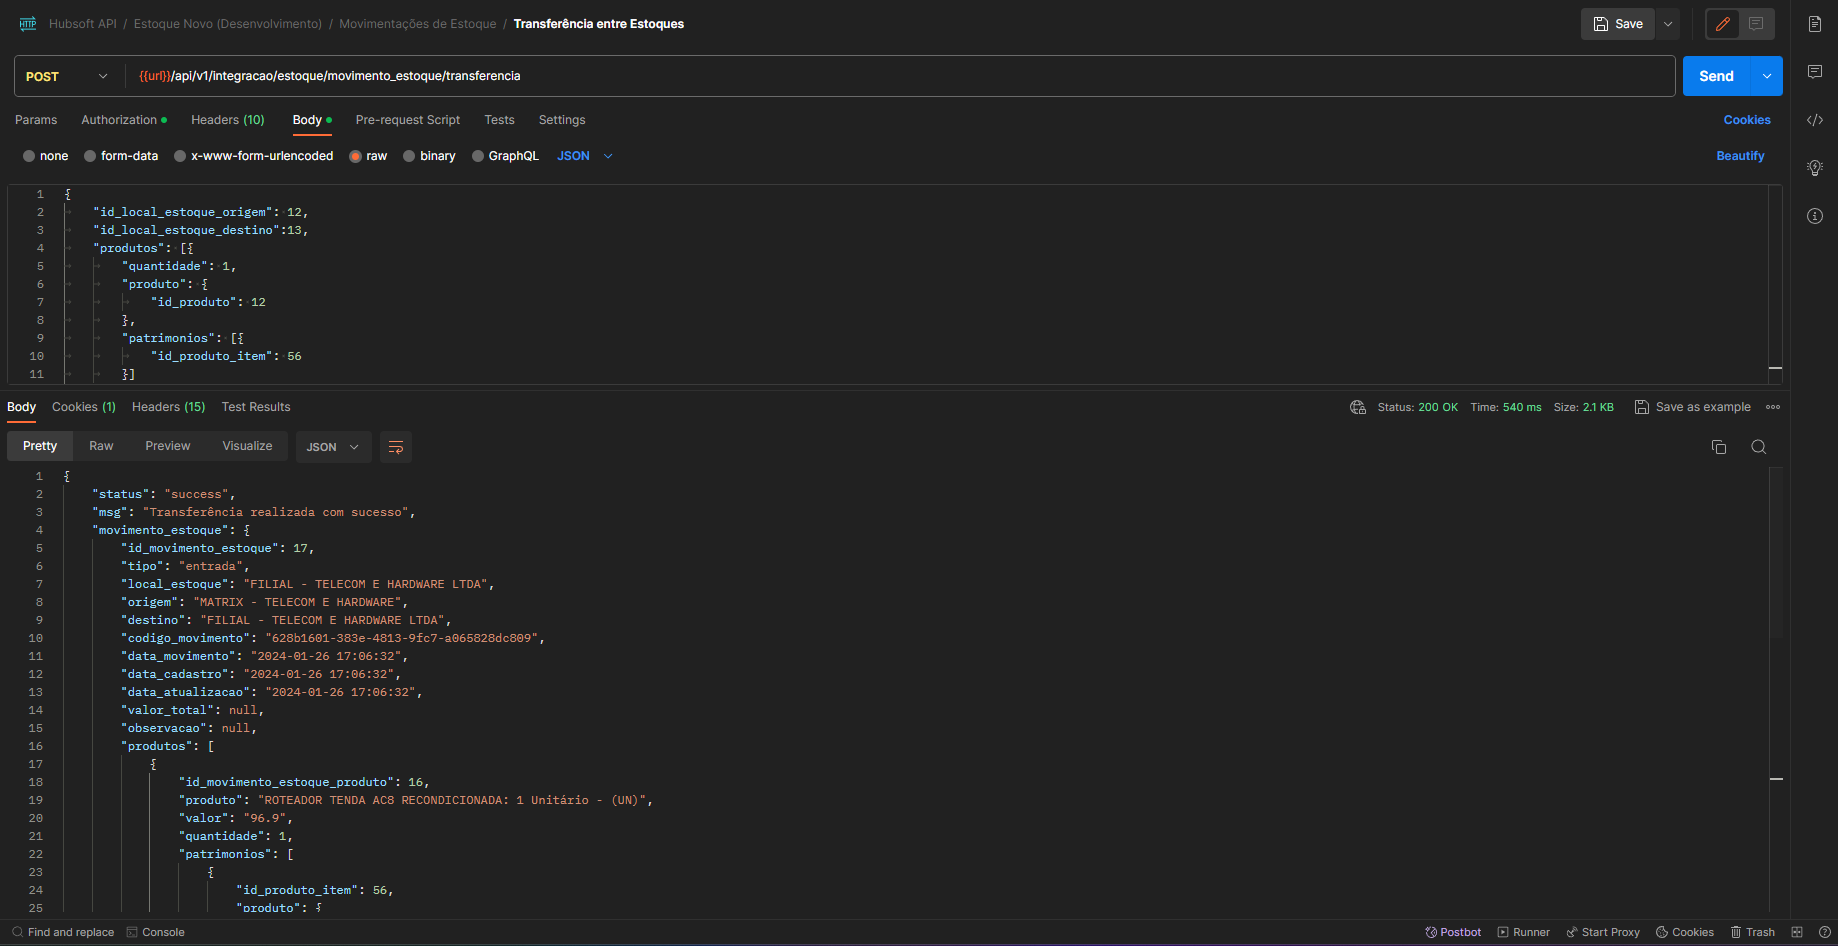Open Postbot from status bar

(x=1453, y=932)
